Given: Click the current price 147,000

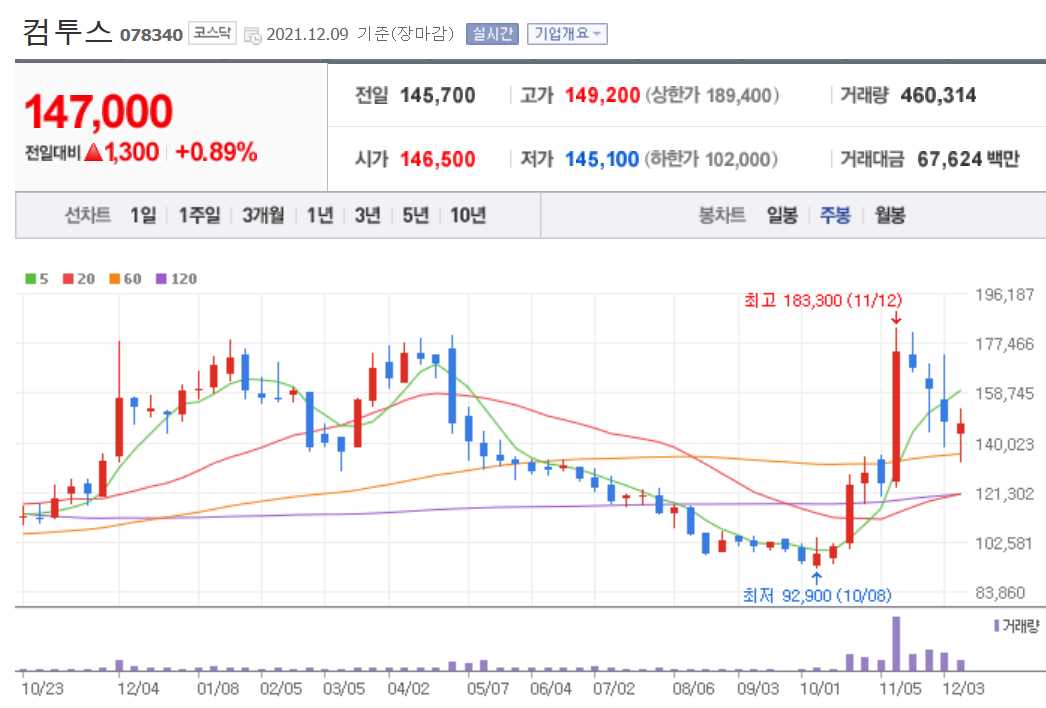Looking at the screenshot, I should 99,111.
